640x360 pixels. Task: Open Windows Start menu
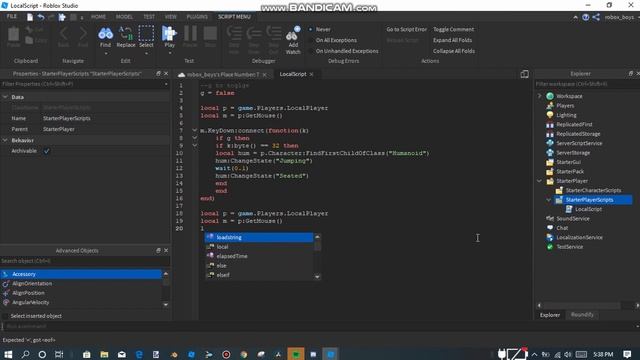pos(8,354)
